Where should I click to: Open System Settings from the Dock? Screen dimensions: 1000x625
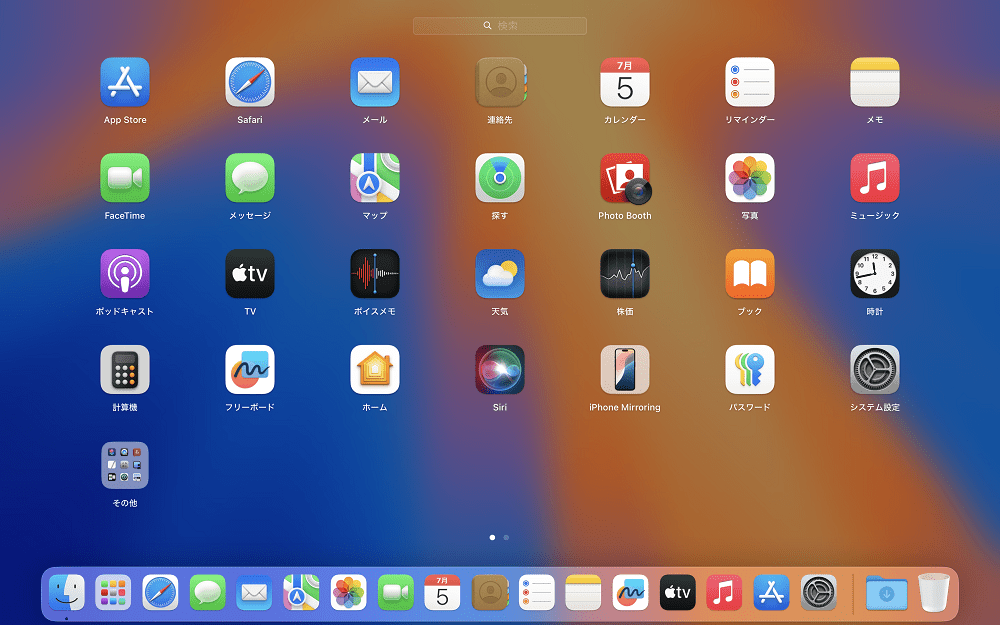tap(819, 592)
